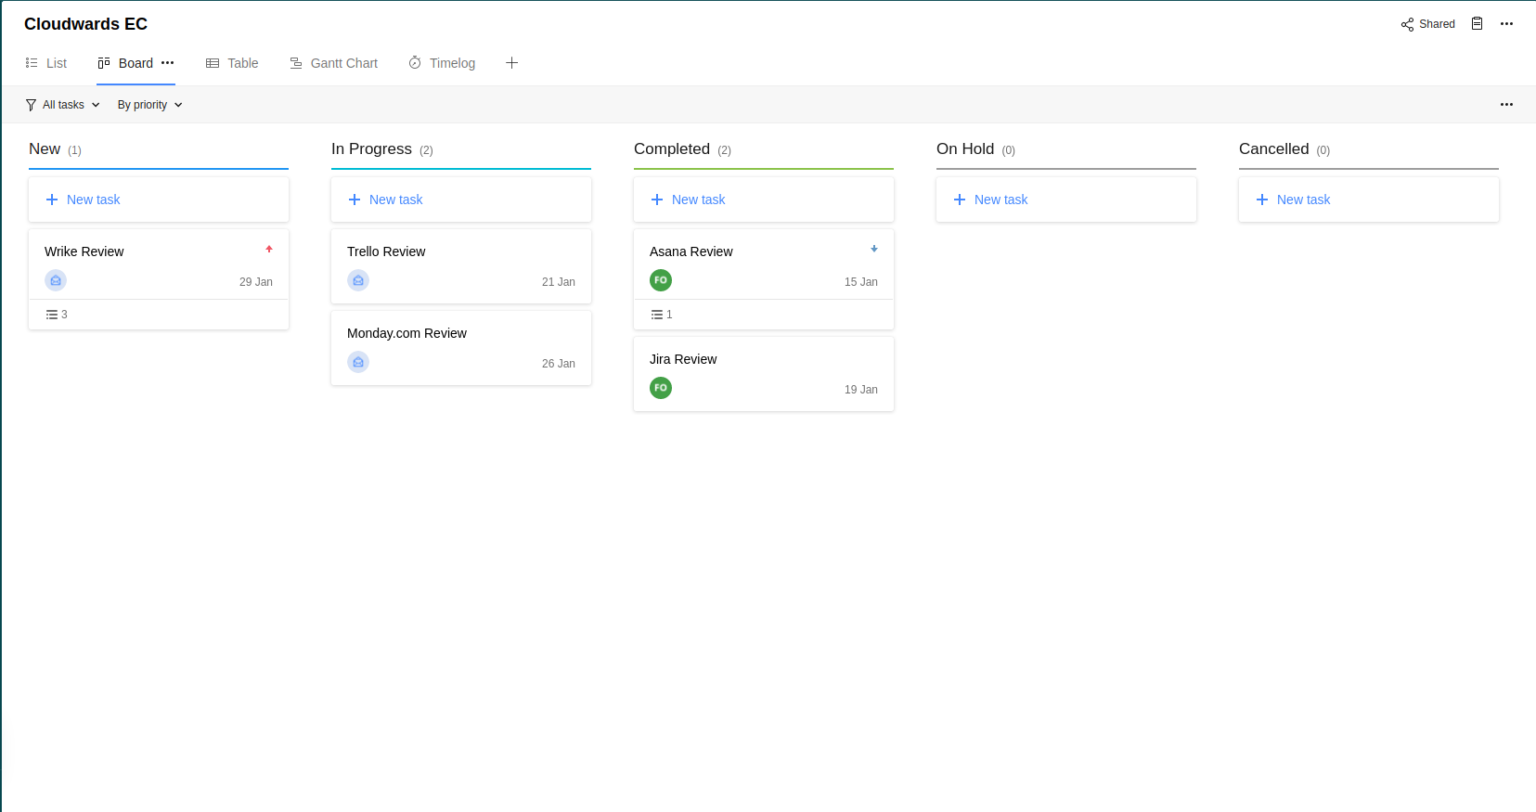Switch to the Table view tab

click(x=232, y=62)
